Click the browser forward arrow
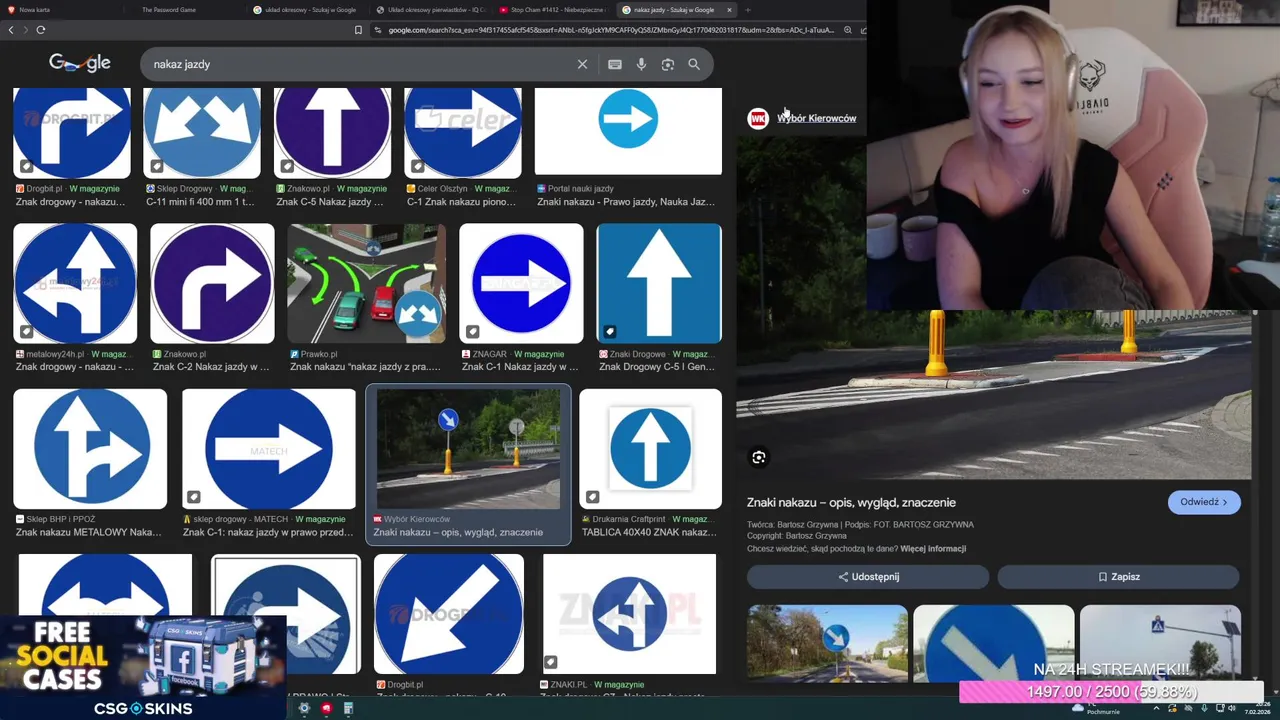1280x720 pixels. [25, 30]
